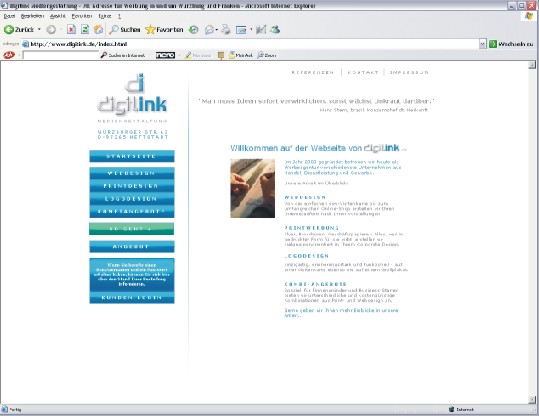
Task: Click inside the URL address field
Action: 250,44
